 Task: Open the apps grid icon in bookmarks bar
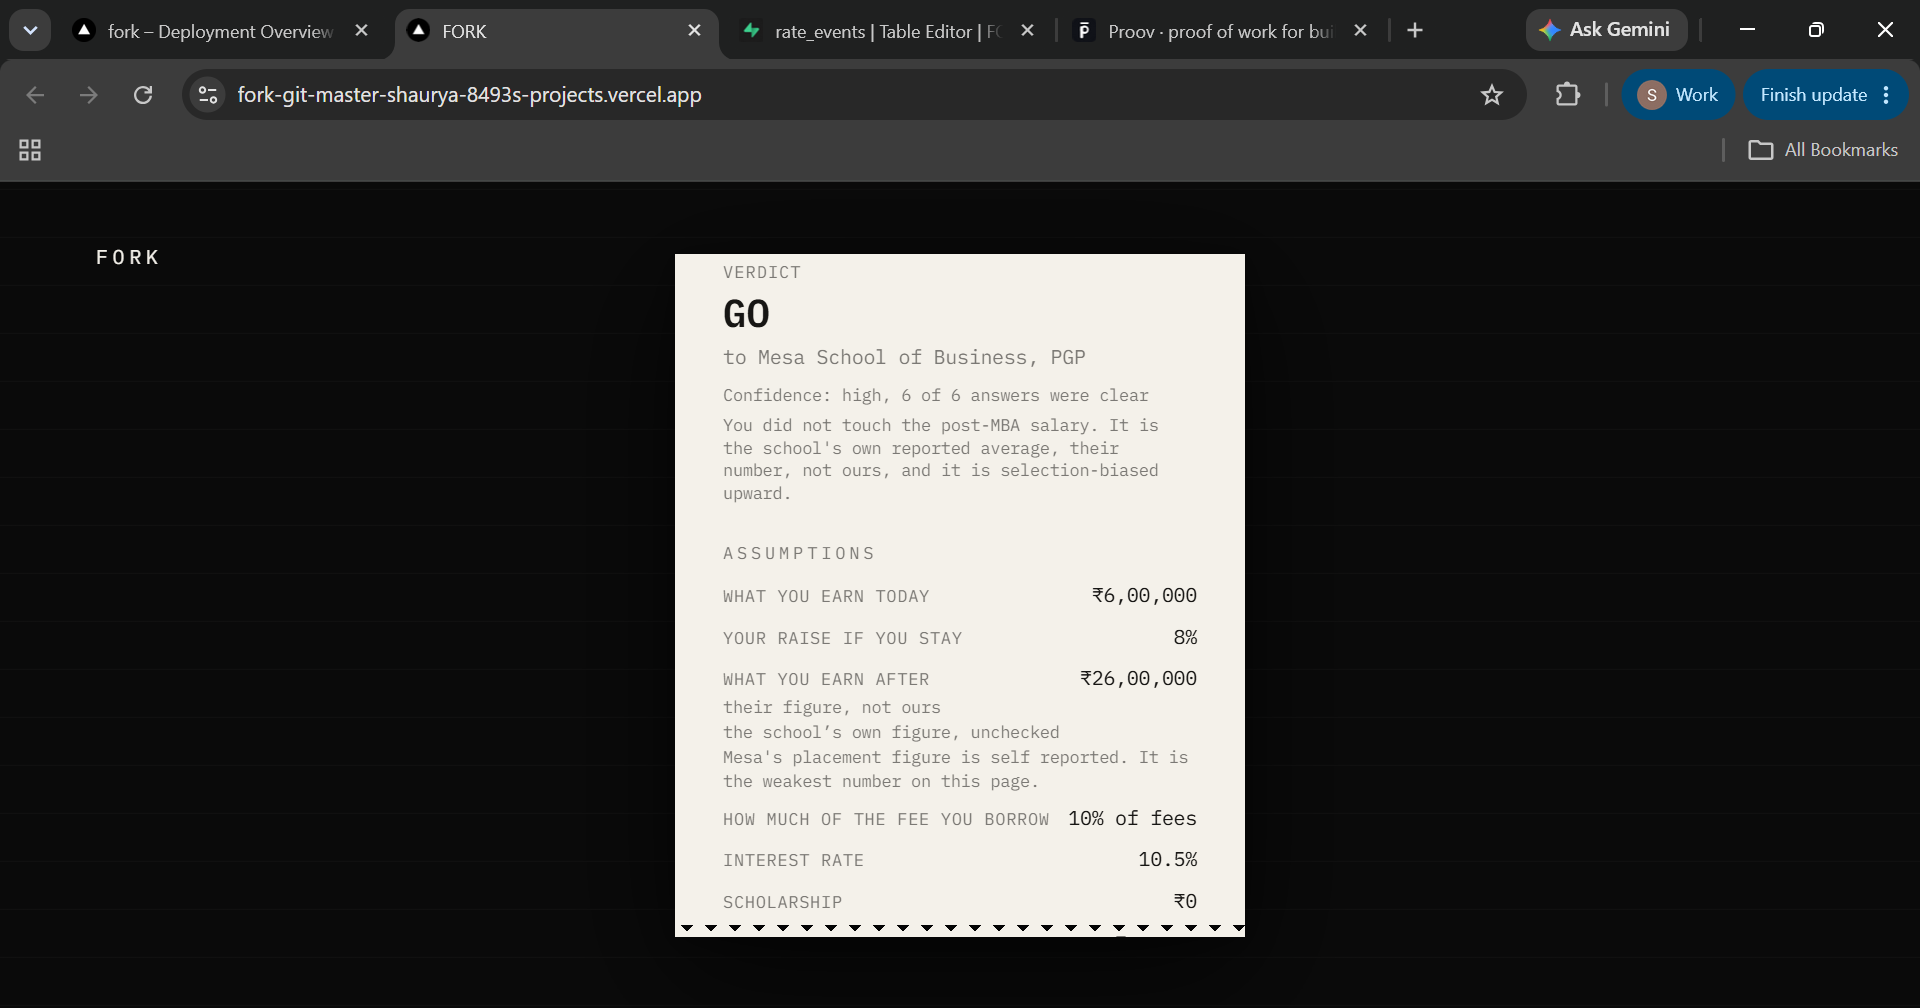tap(30, 150)
